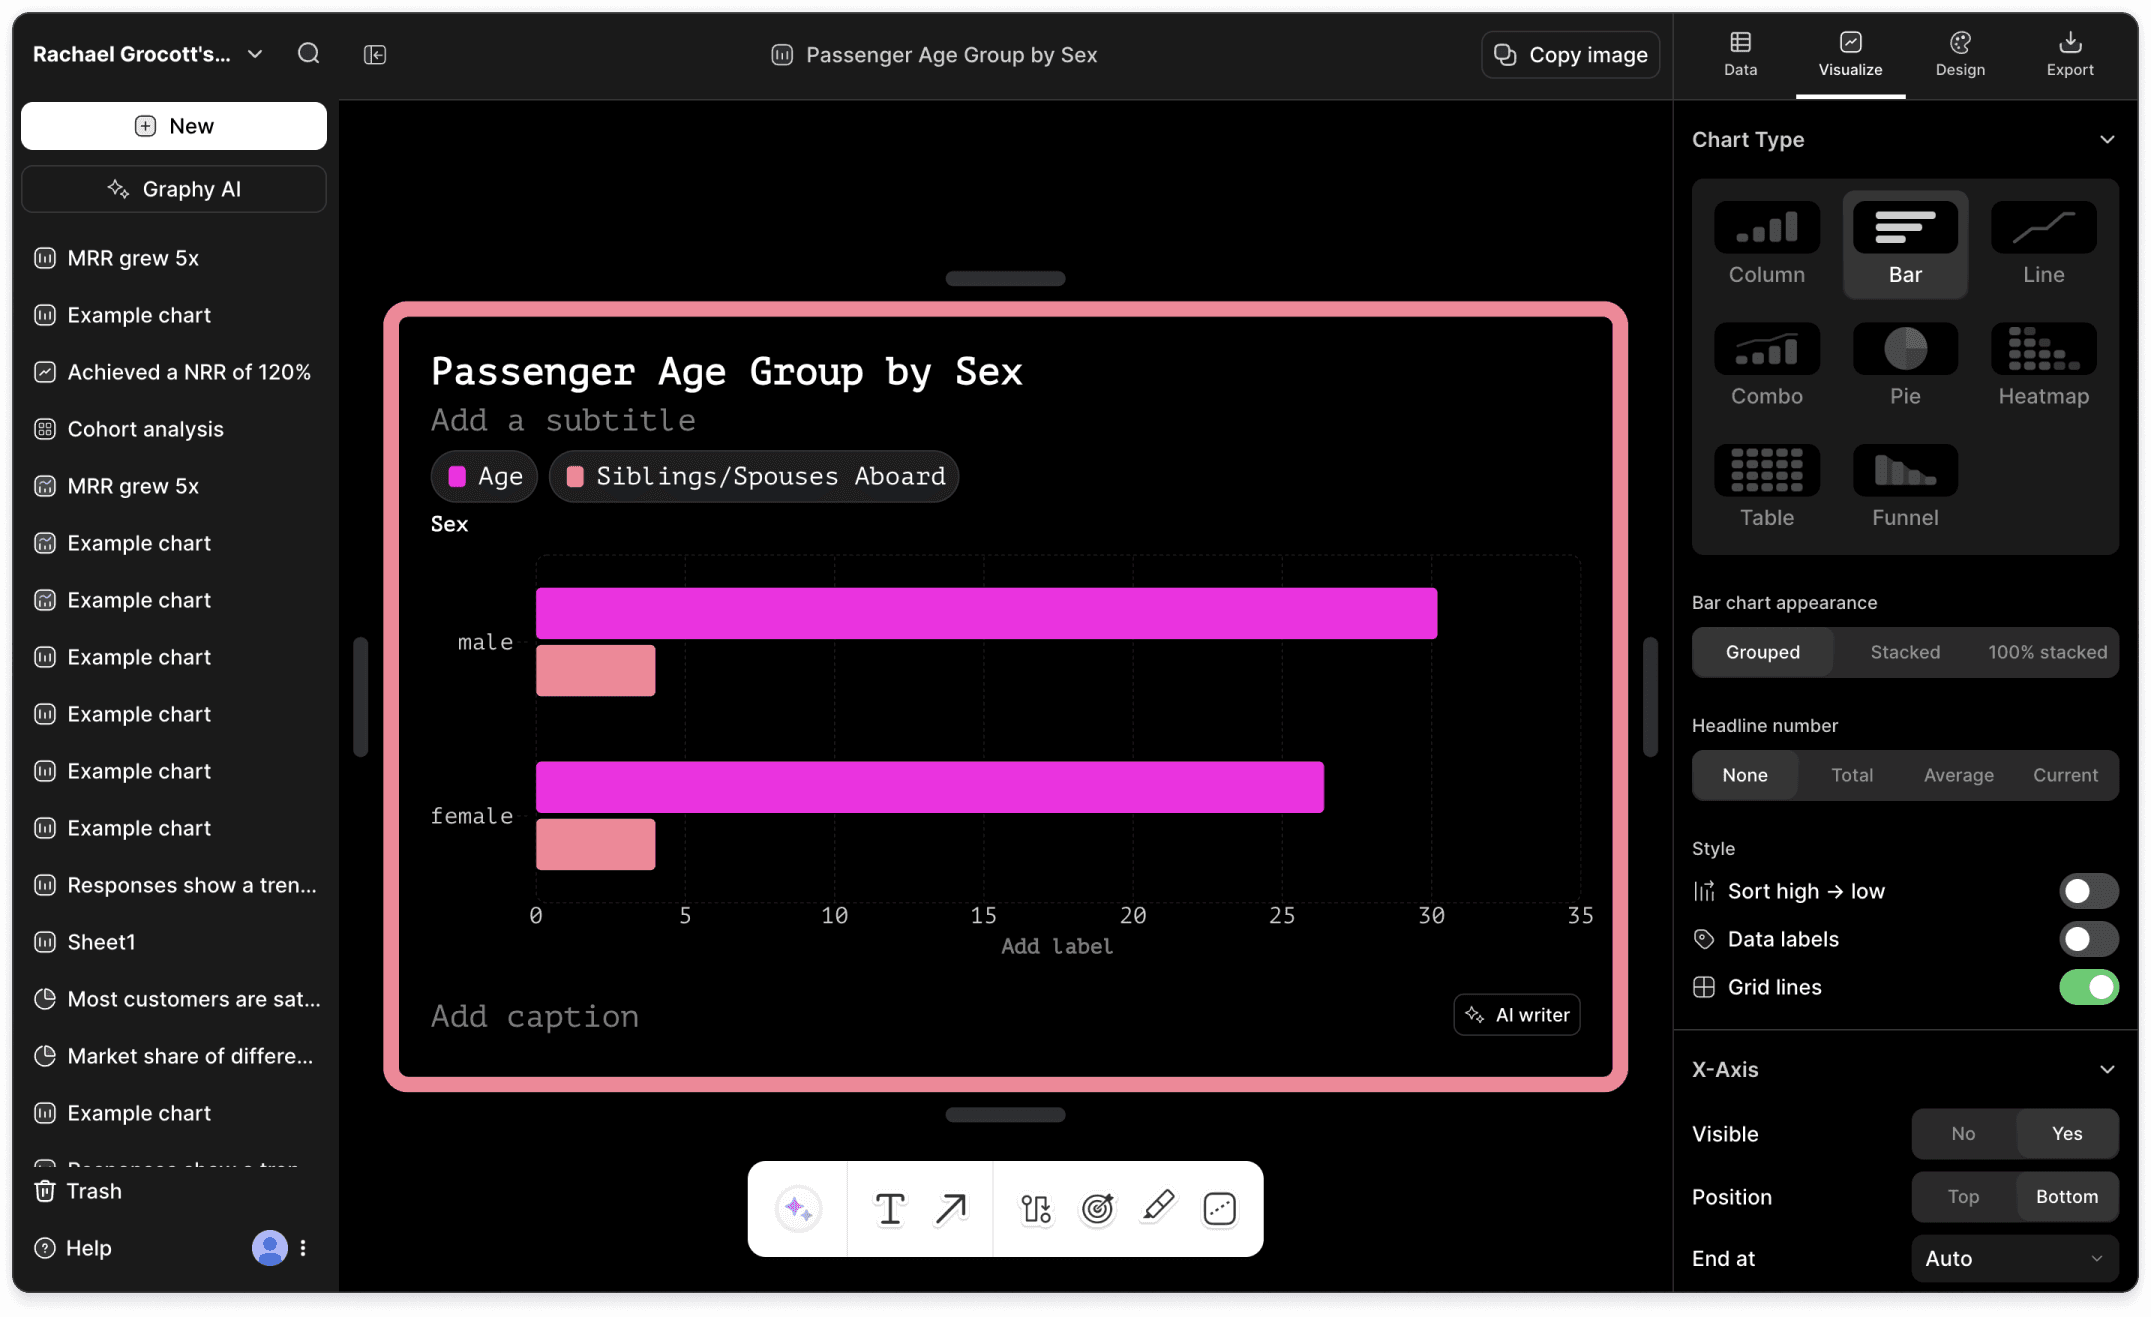Click the goal target tool icon
Viewport: 2151px width, 1317px height.
(x=1097, y=1209)
